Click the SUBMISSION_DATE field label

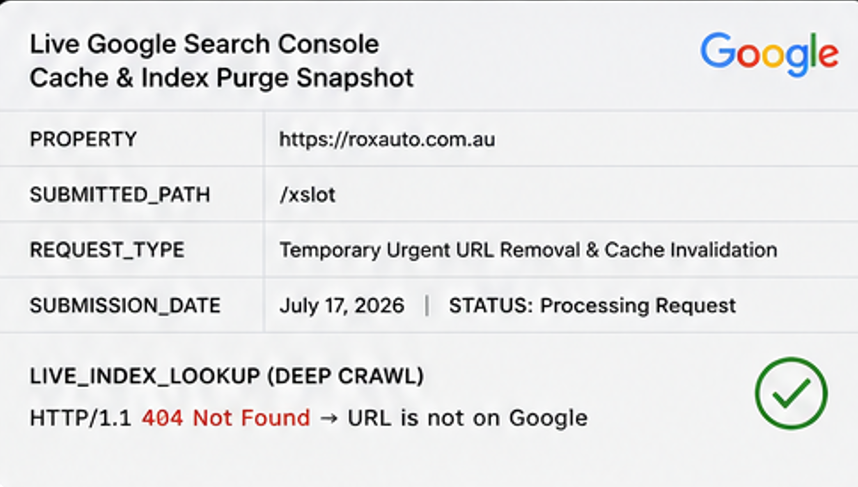click(125, 305)
